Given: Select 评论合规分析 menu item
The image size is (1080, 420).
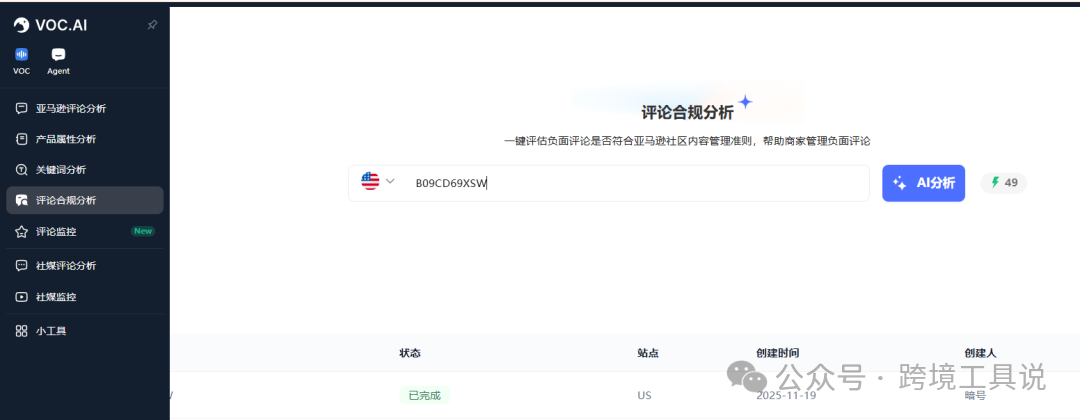Looking at the screenshot, I should 85,200.
